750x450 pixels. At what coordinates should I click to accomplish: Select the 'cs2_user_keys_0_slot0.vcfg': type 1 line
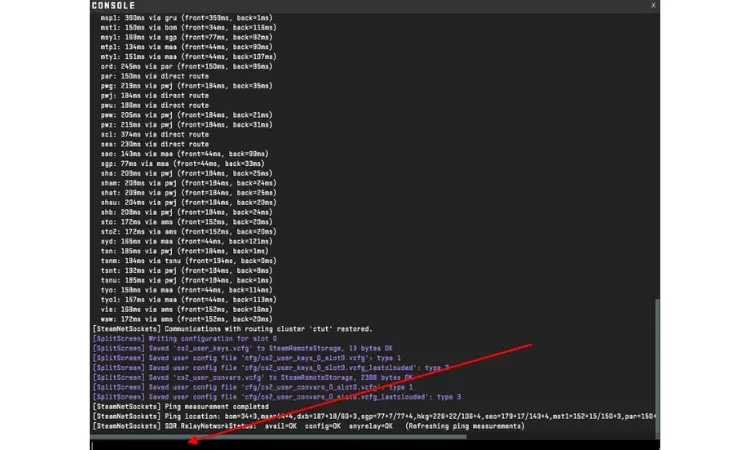[247, 358]
